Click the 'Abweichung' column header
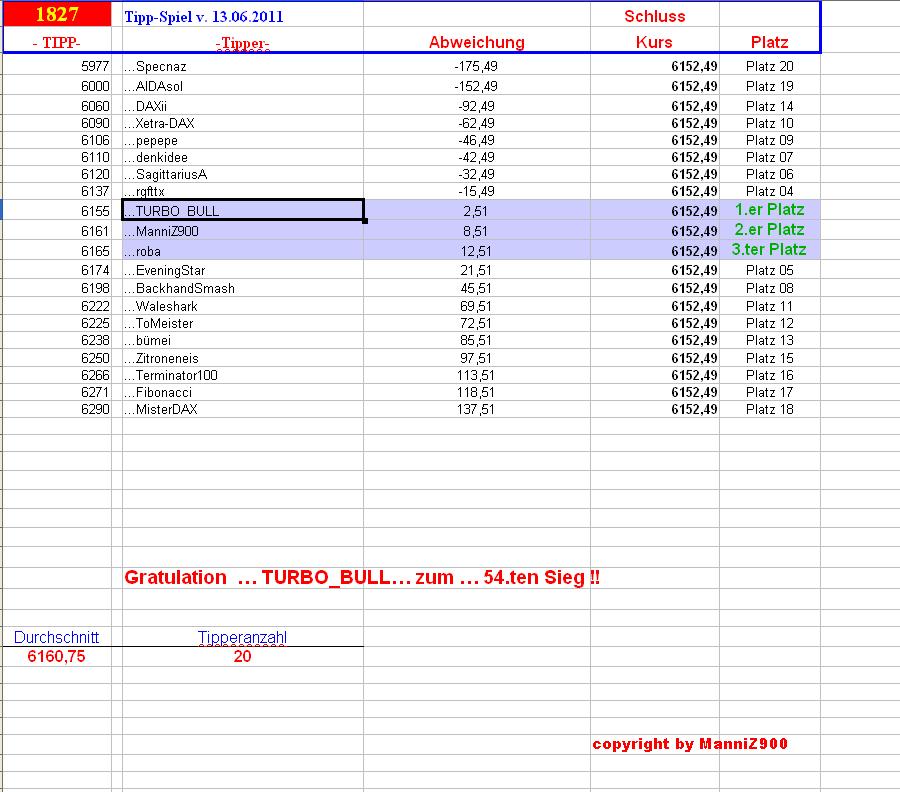Image resolution: width=900 pixels, height=792 pixels. [476, 42]
